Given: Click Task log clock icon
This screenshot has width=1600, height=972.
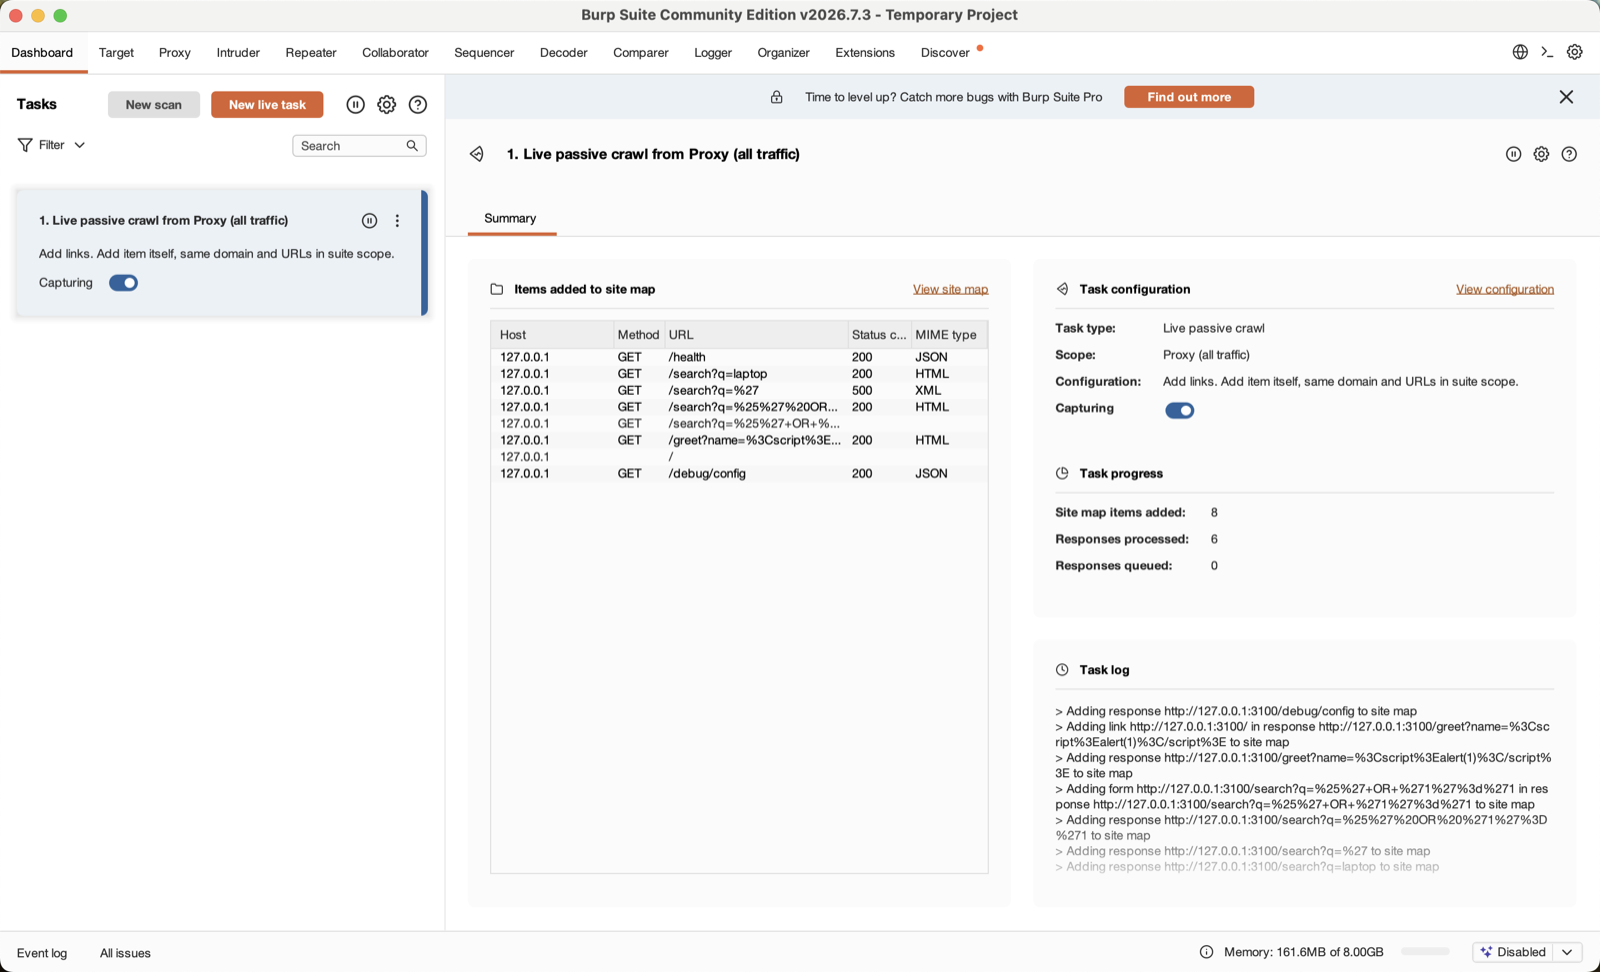Looking at the screenshot, I should [x=1062, y=670].
